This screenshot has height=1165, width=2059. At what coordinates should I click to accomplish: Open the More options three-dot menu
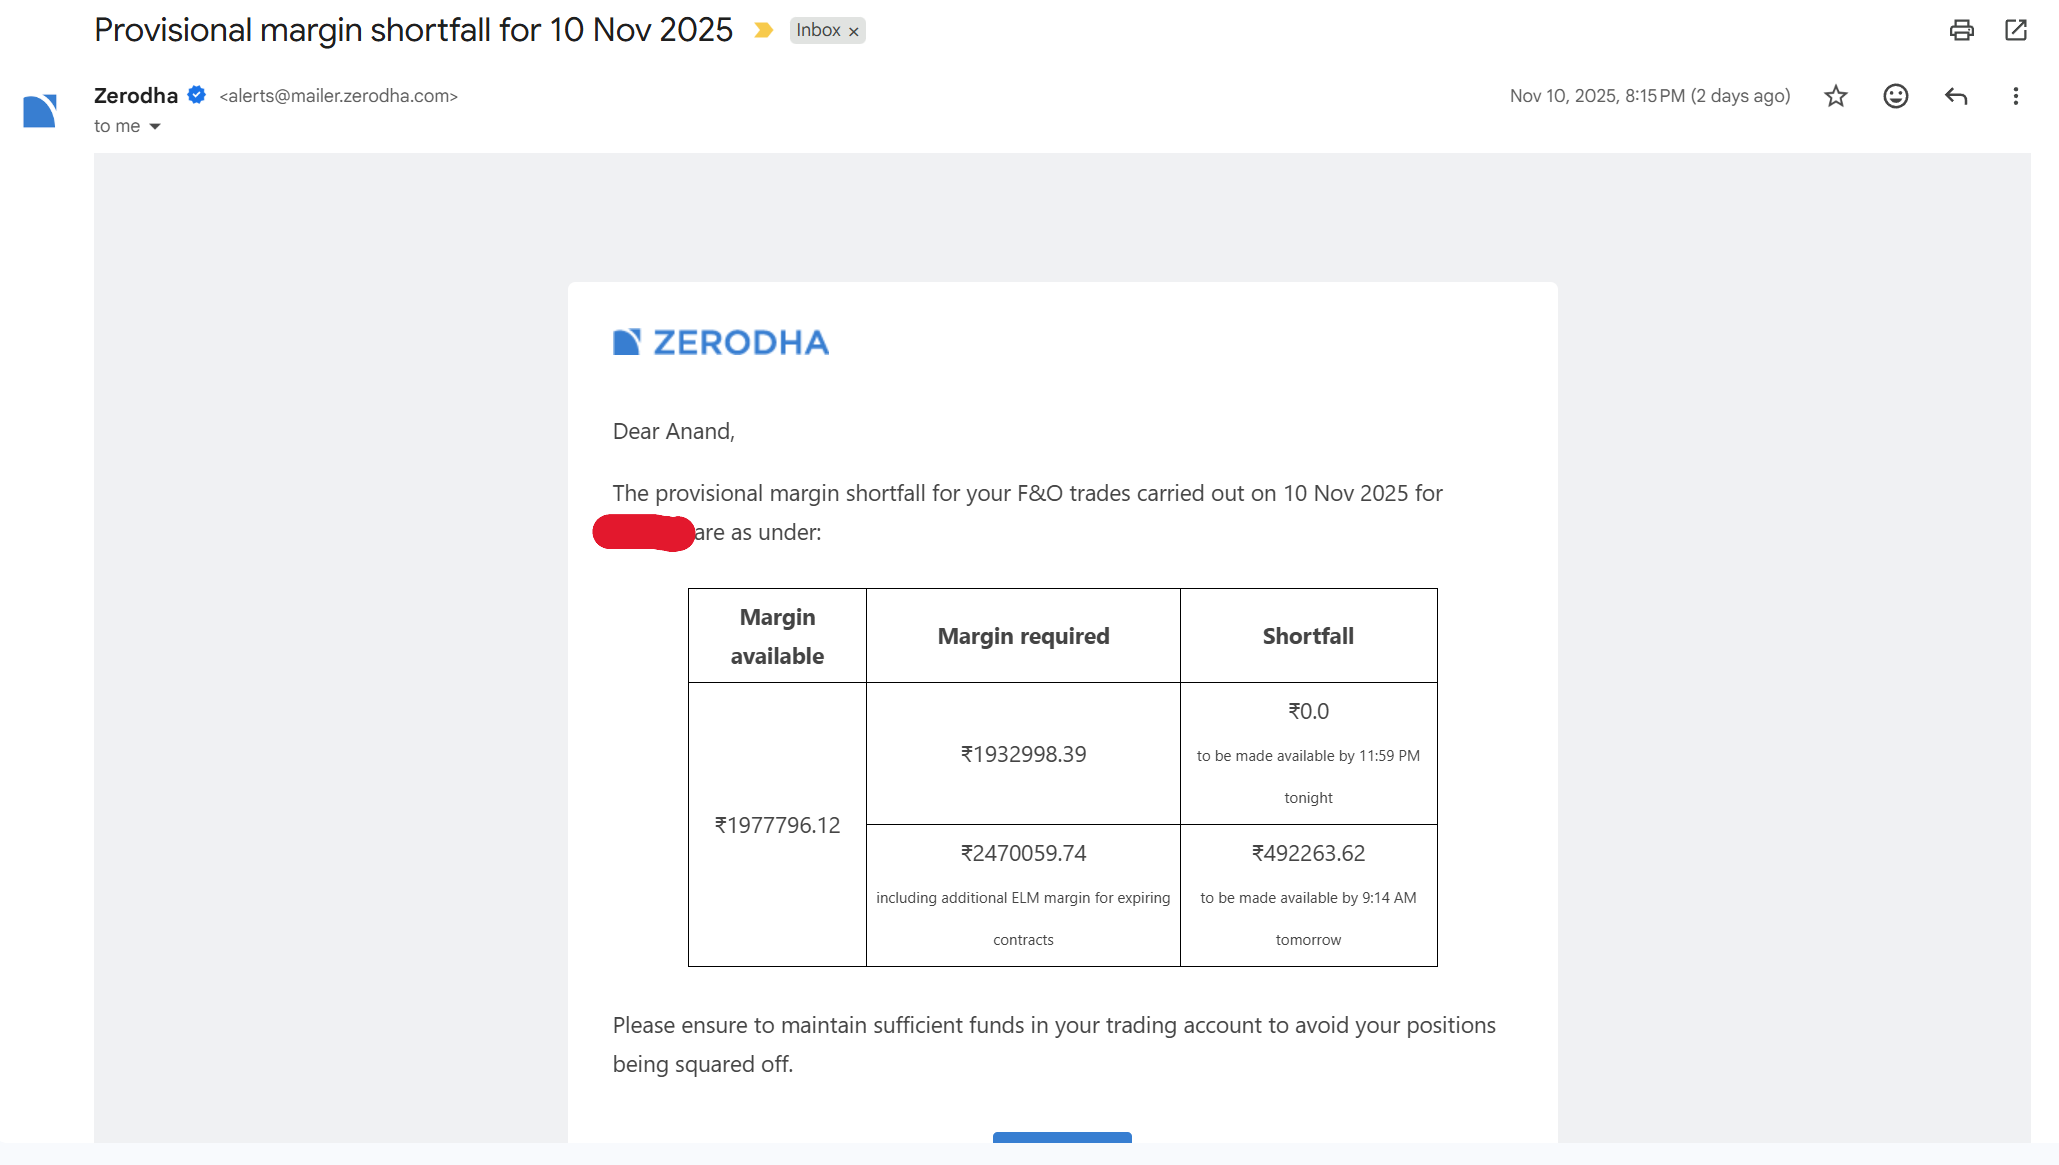pos(2015,96)
